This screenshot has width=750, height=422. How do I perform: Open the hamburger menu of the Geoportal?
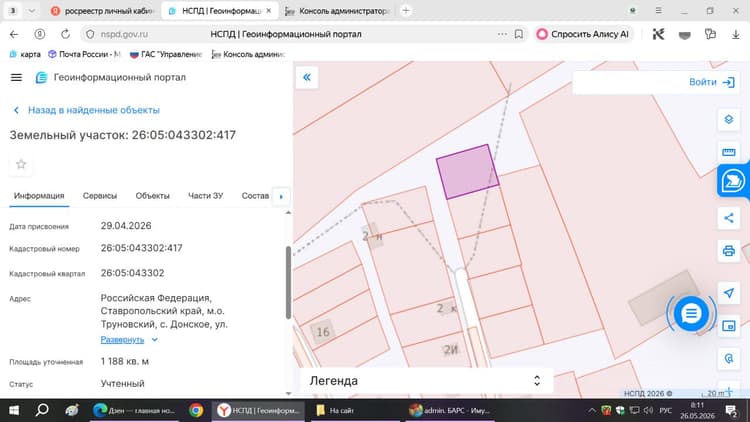(x=16, y=78)
